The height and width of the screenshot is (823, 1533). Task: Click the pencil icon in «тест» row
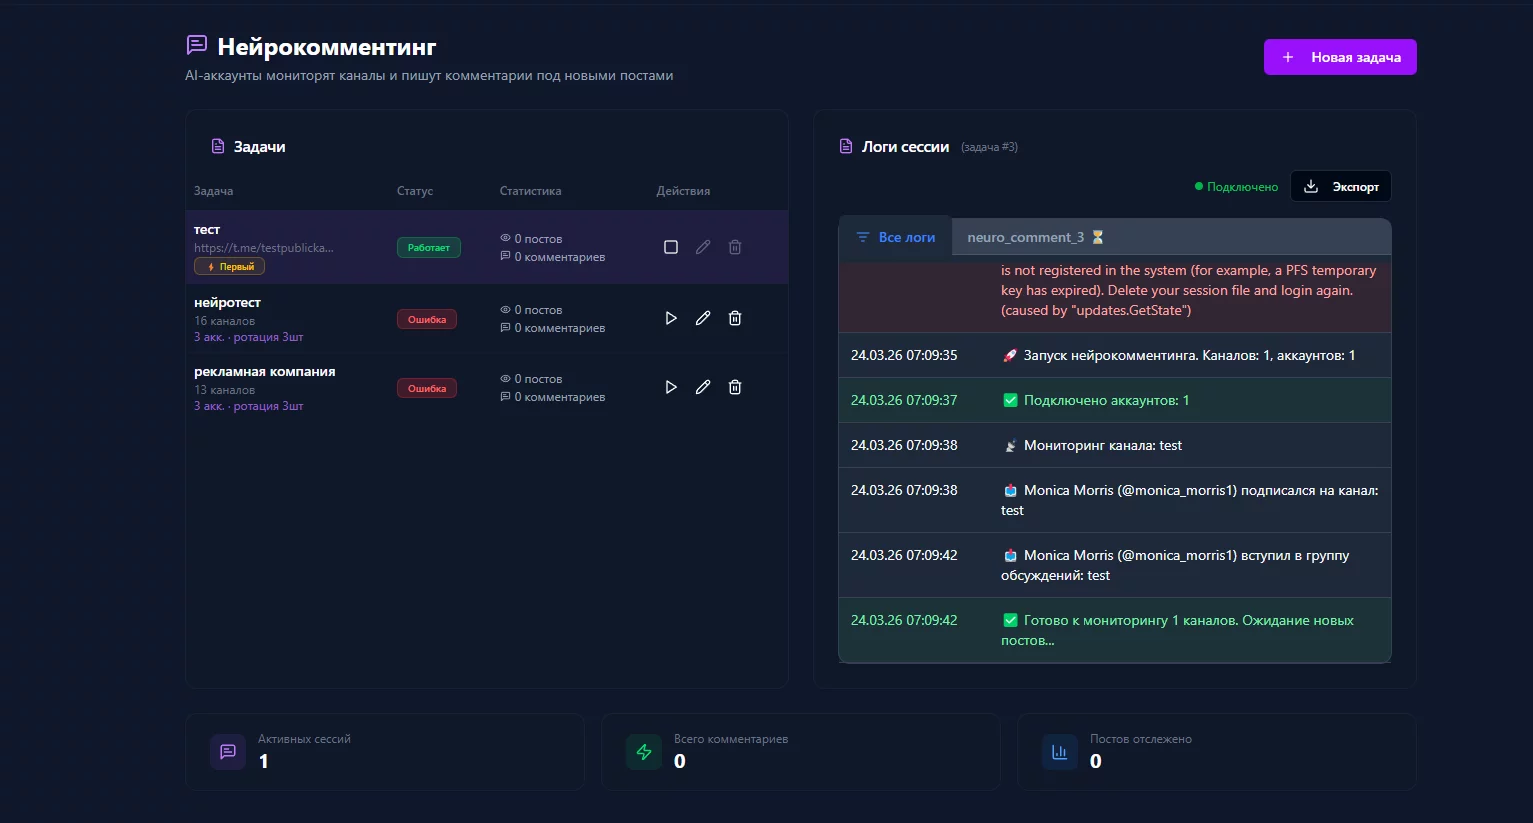point(703,247)
